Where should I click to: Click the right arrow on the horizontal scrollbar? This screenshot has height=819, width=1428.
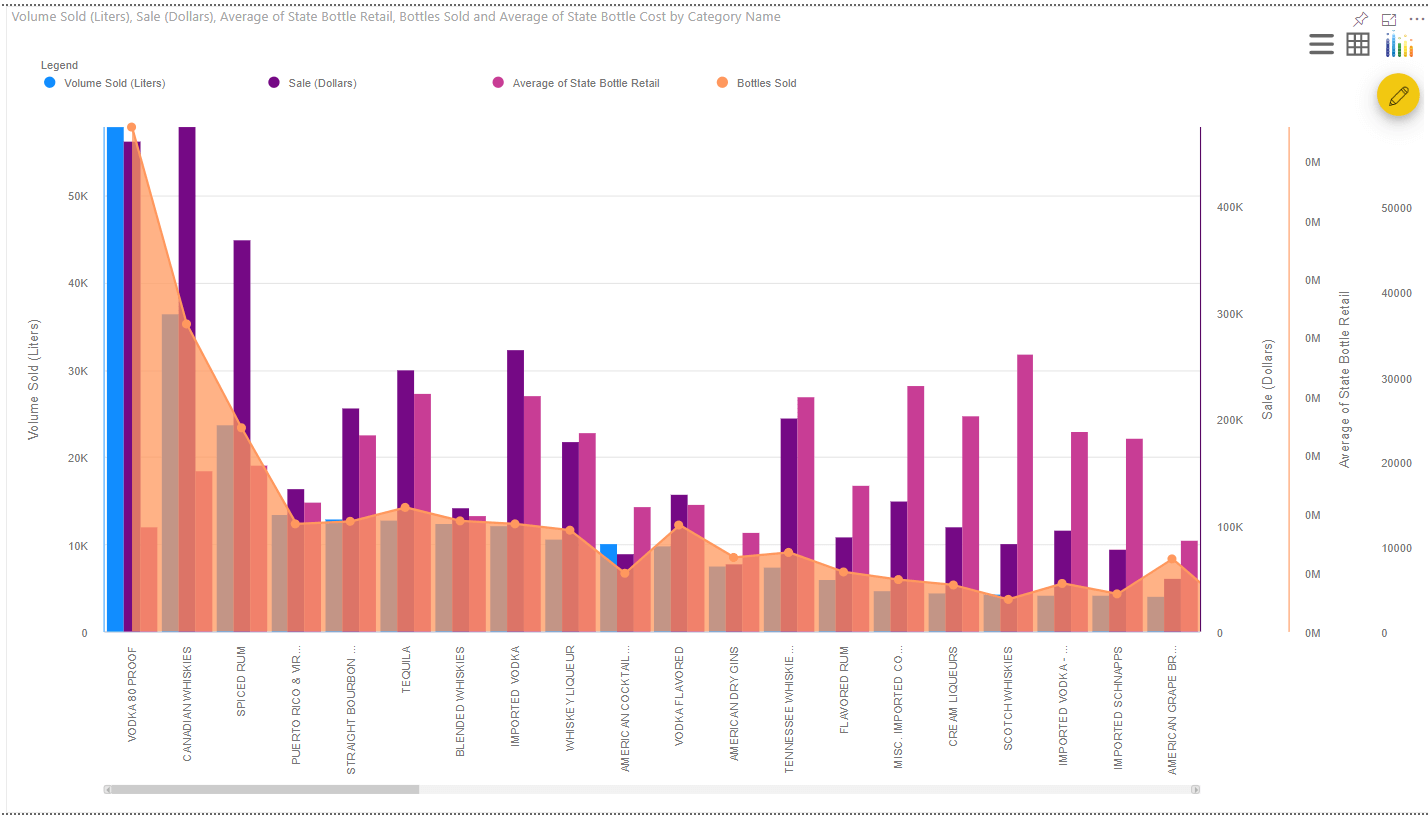pyautogui.click(x=1196, y=789)
